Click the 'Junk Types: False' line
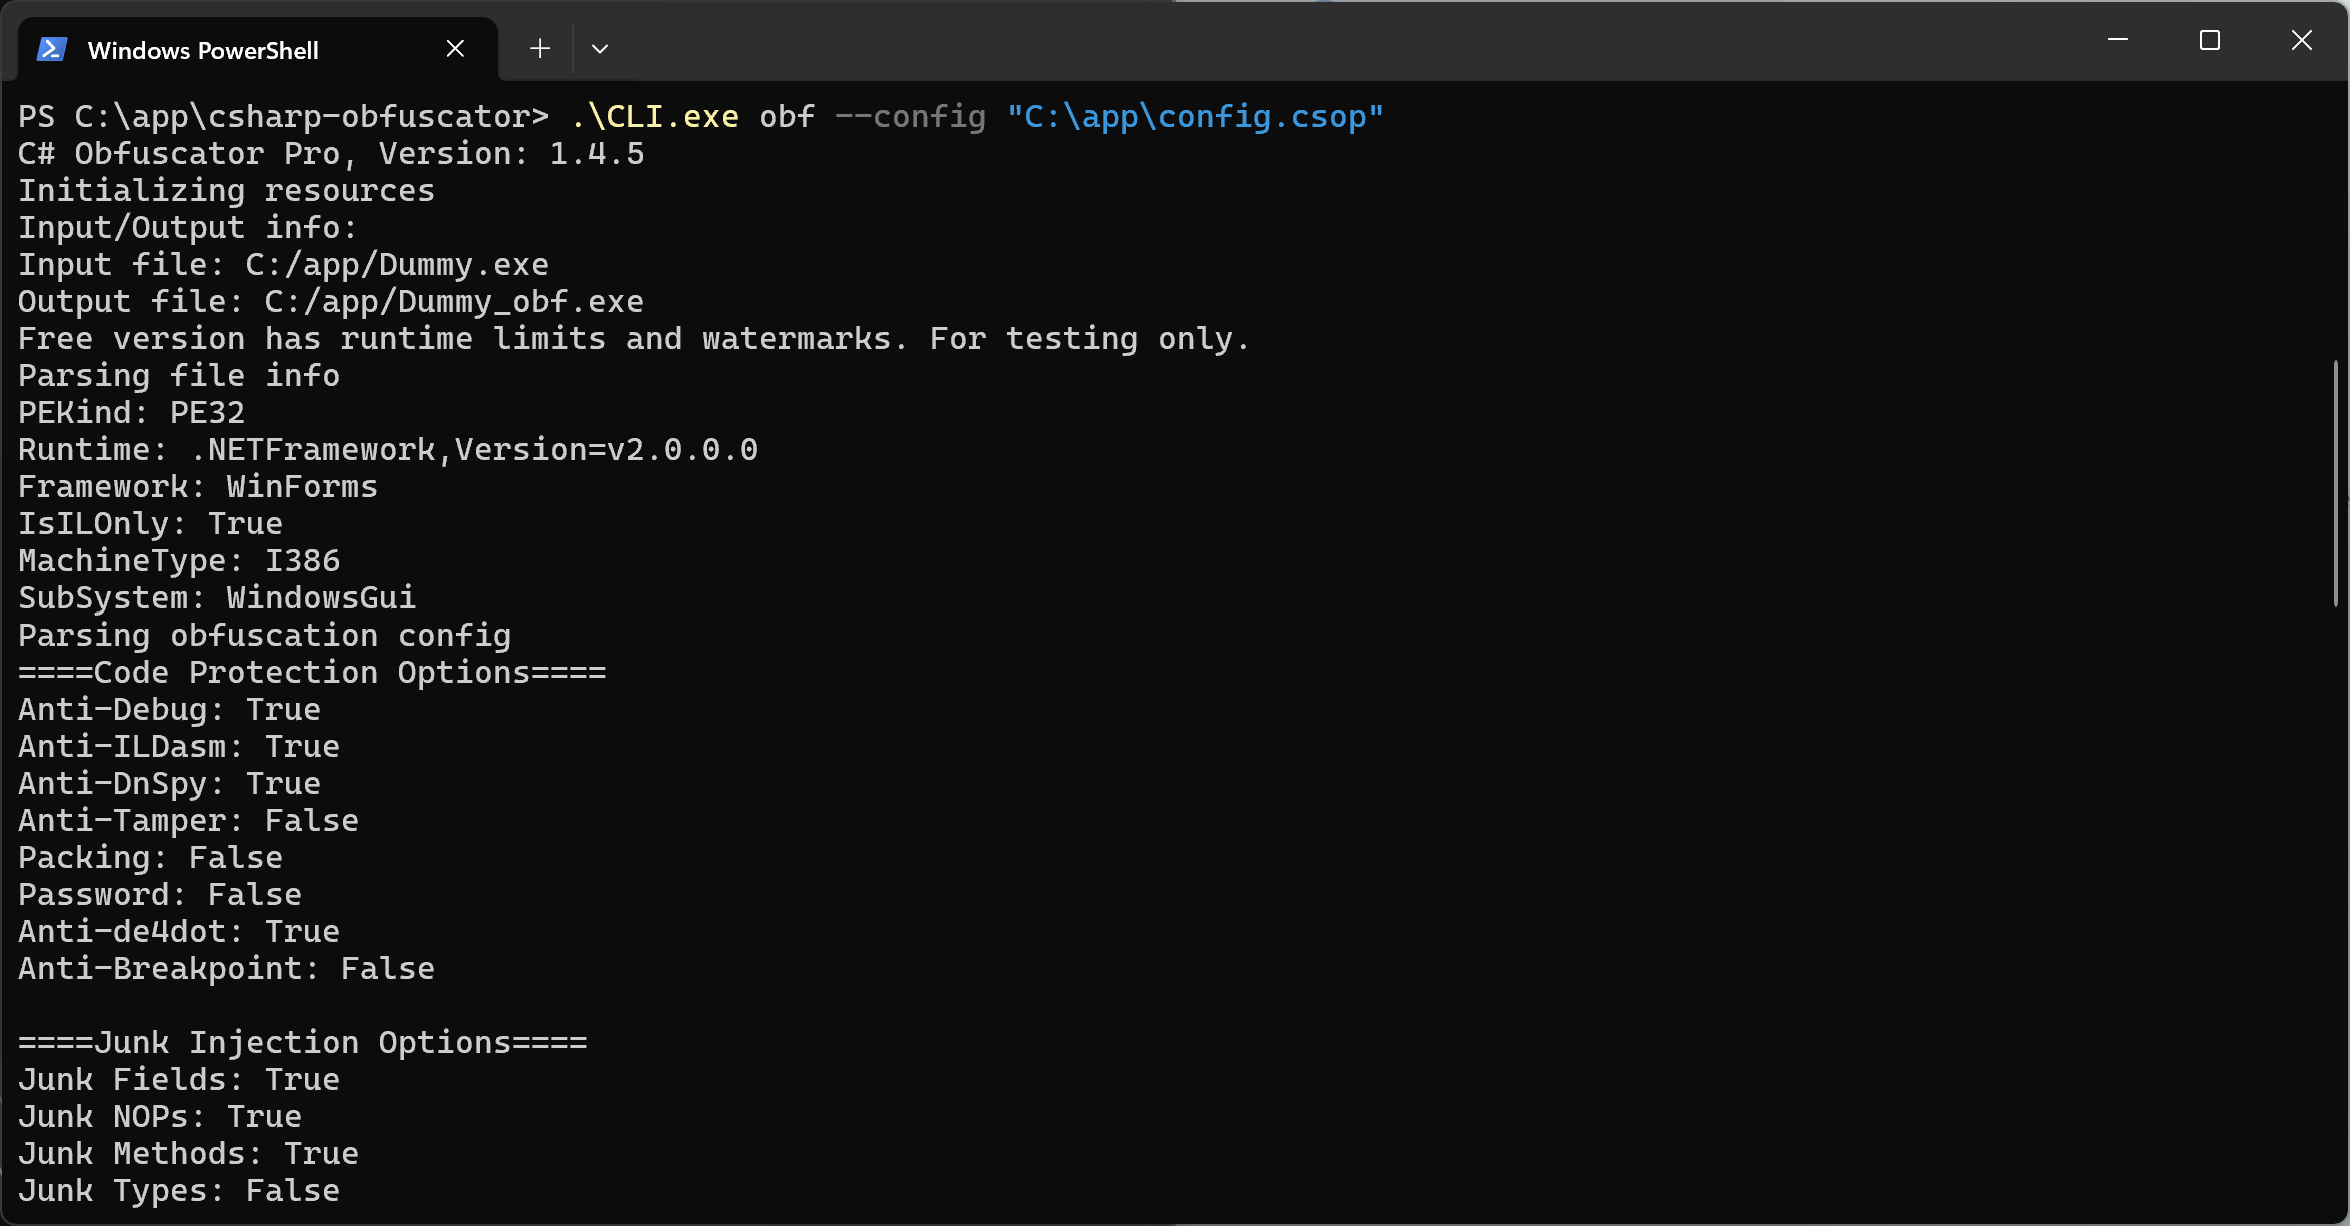The image size is (2350, 1226). 177,1190
